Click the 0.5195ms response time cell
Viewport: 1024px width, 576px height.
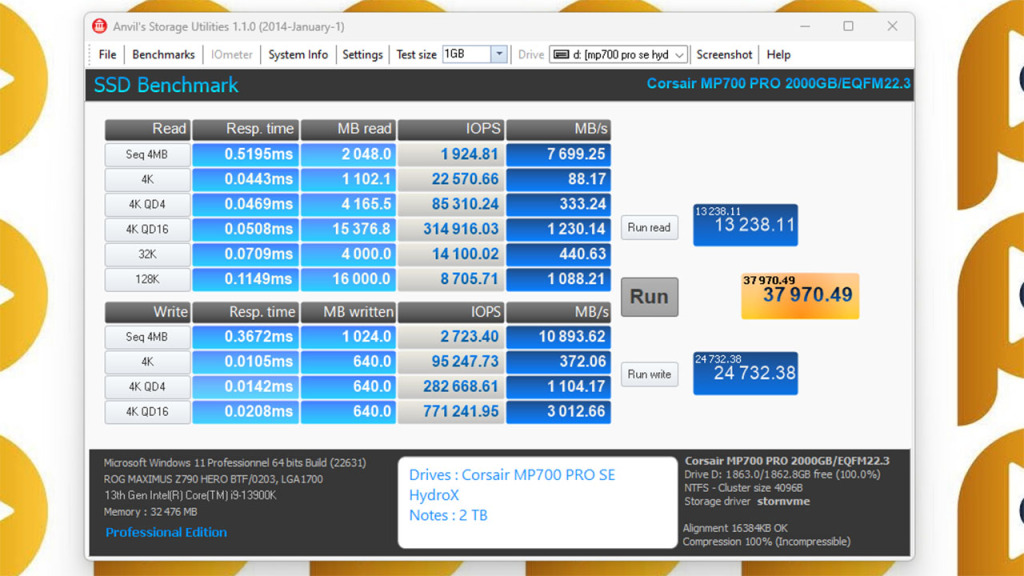point(246,155)
